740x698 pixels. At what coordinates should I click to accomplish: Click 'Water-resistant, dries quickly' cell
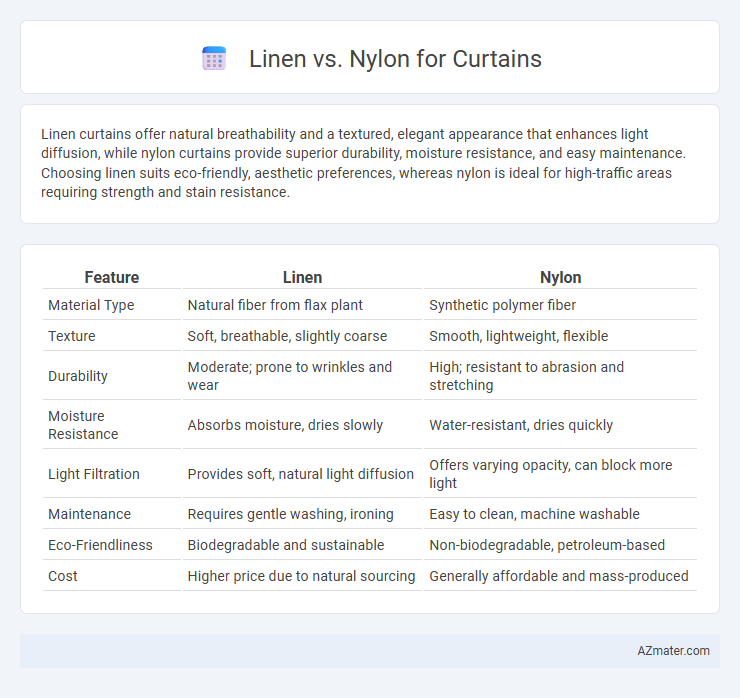point(521,425)
